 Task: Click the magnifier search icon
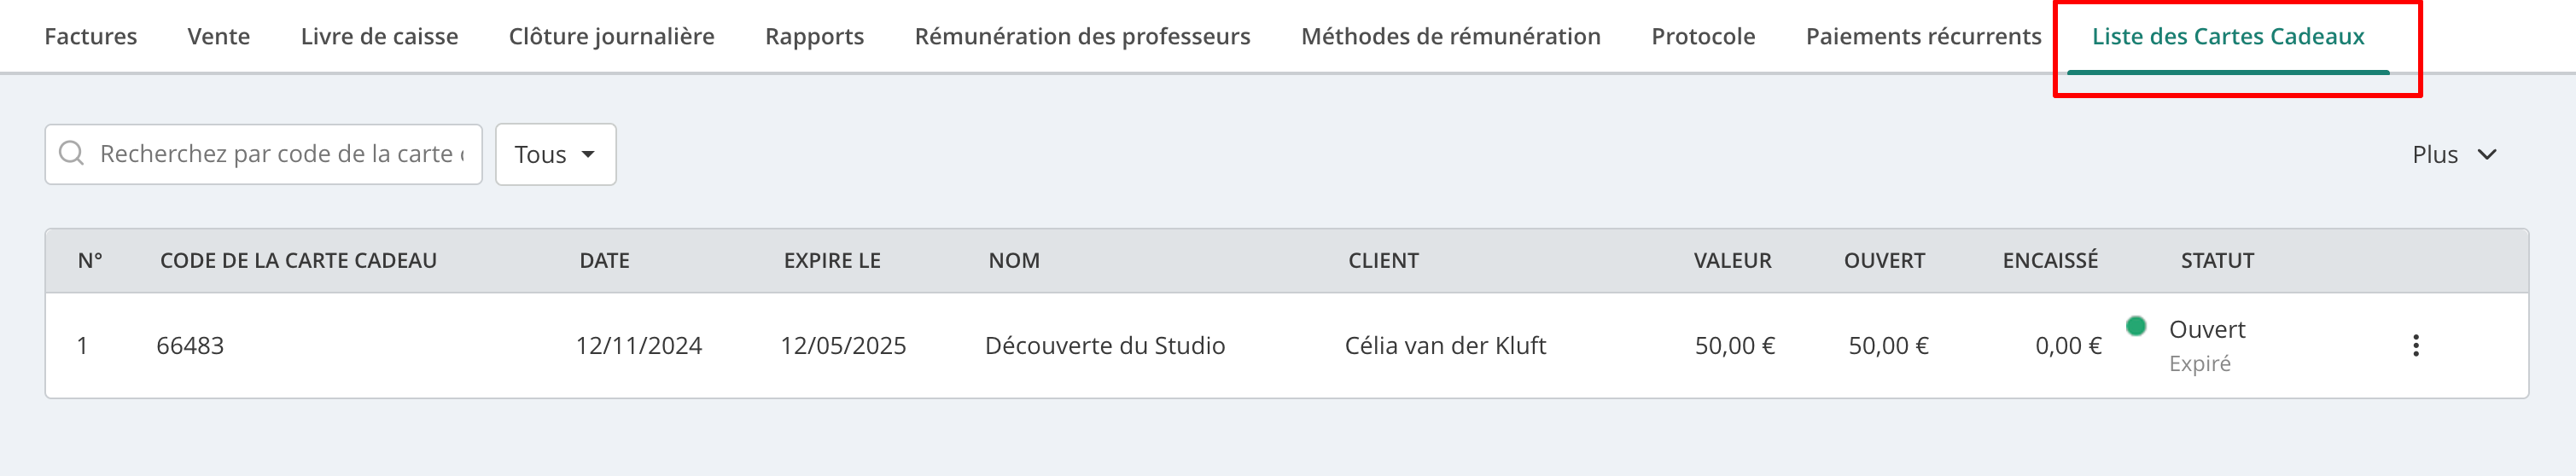pyautogui.click(x=72, y=153)
